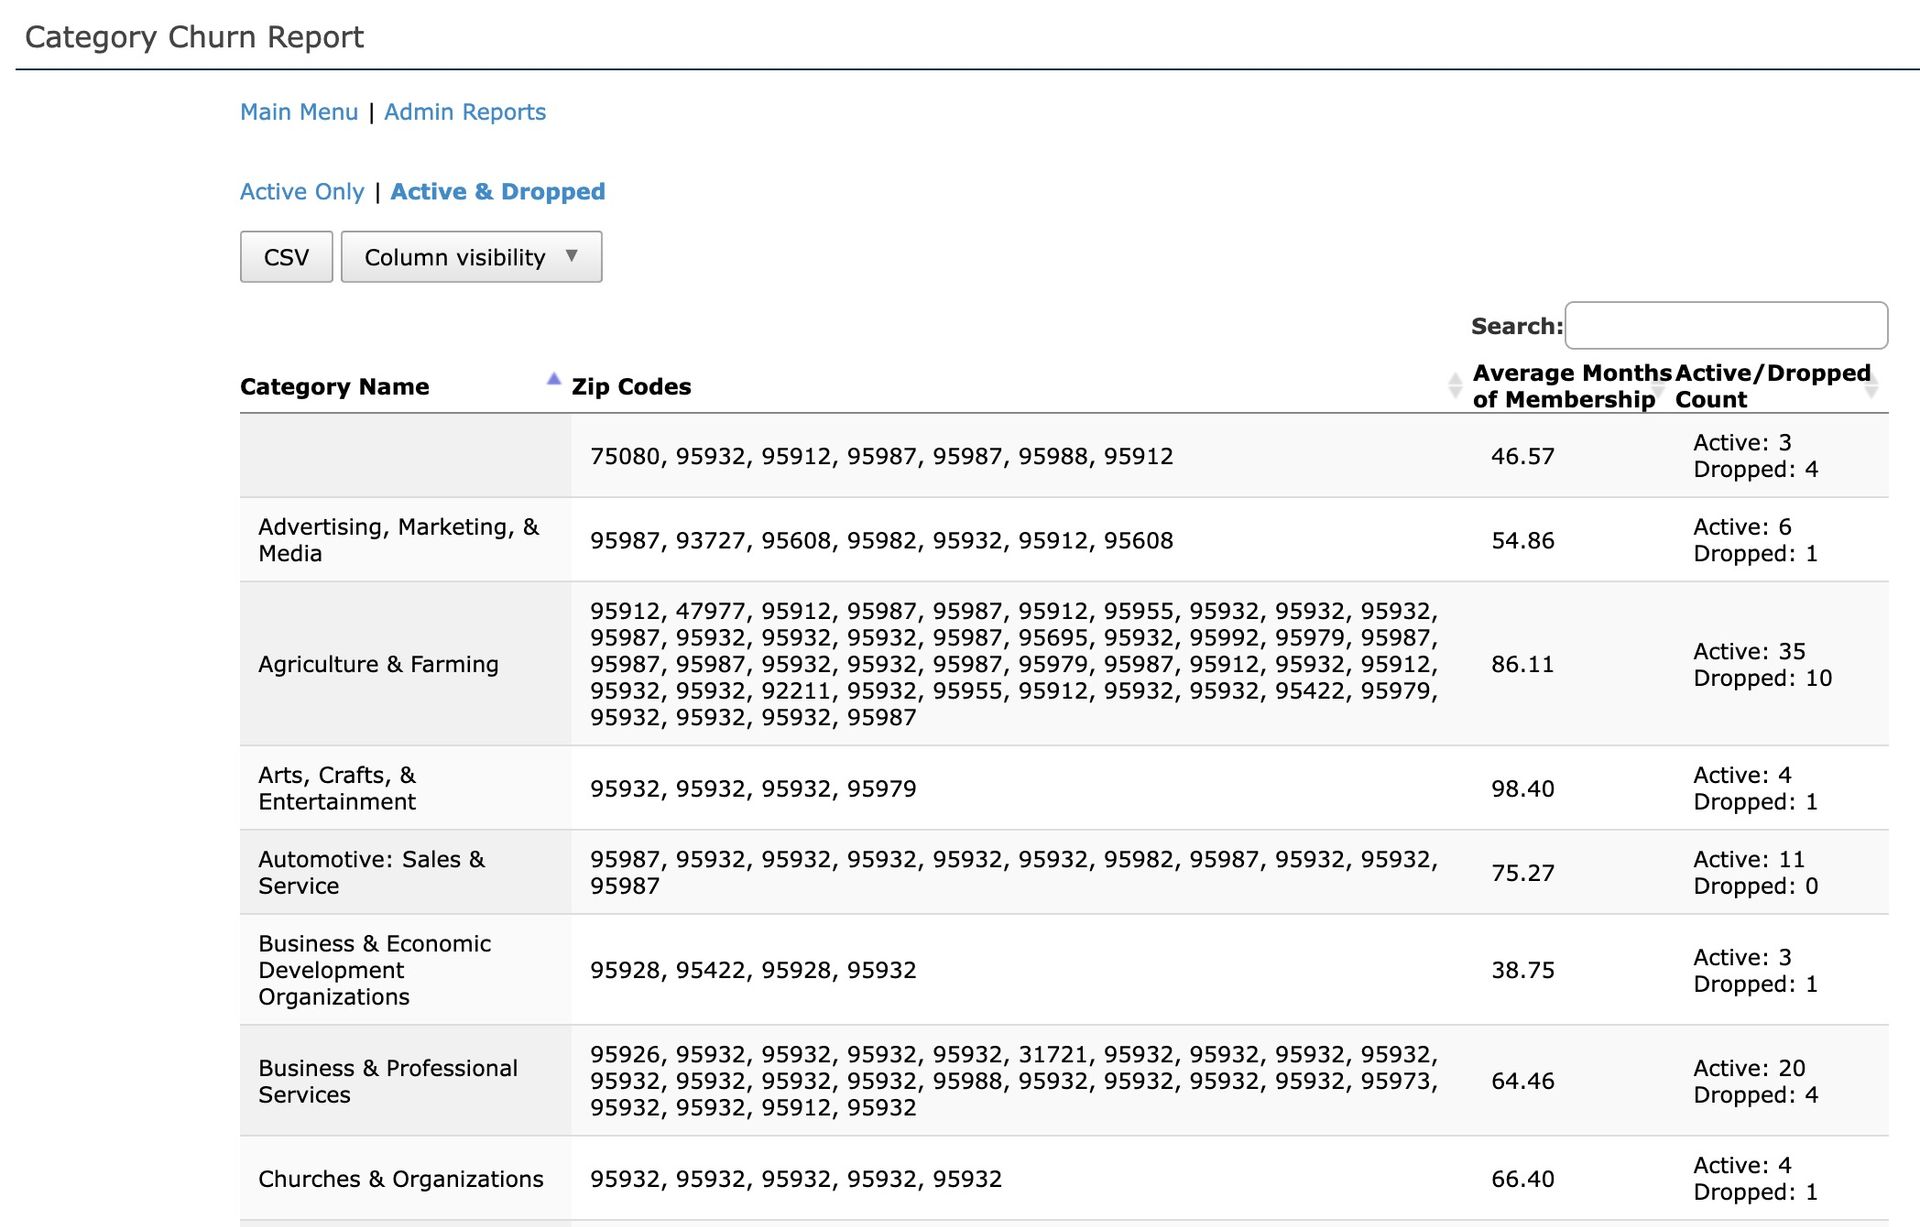Open the Admin Reports page
Image resolution: width=1920 pixels, height=1227 pixels.
coord(464,112)
